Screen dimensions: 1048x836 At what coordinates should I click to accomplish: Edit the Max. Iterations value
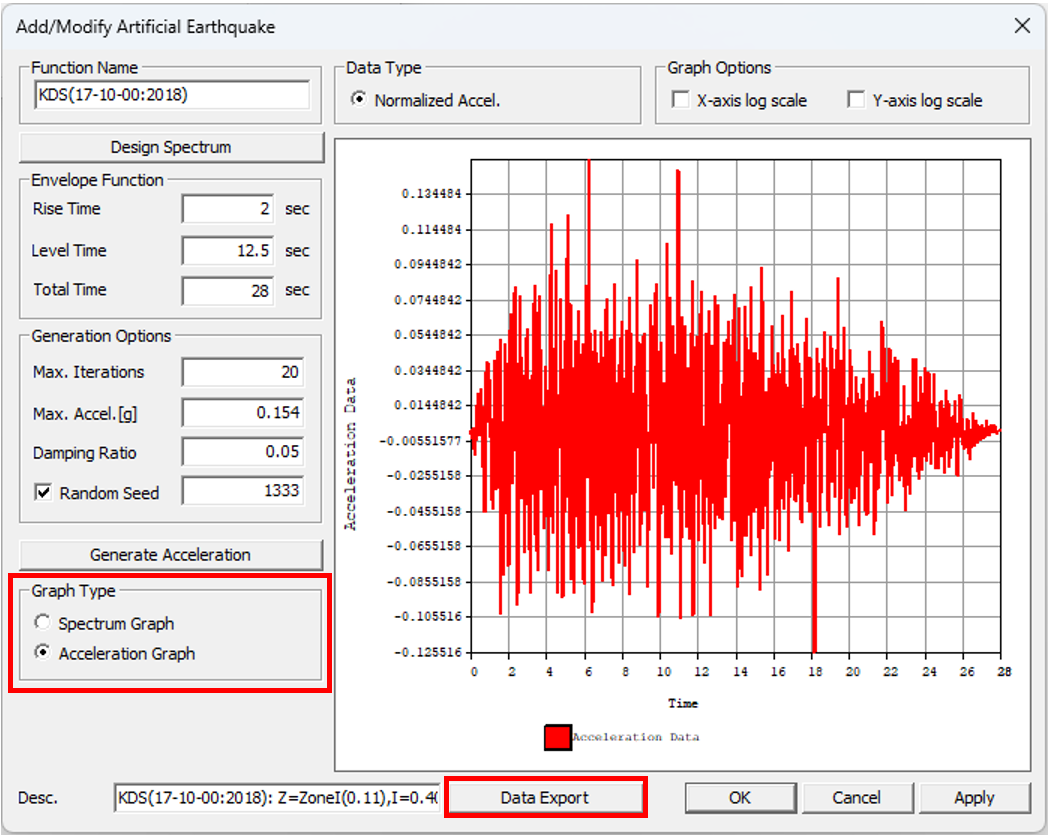[243, 372]
